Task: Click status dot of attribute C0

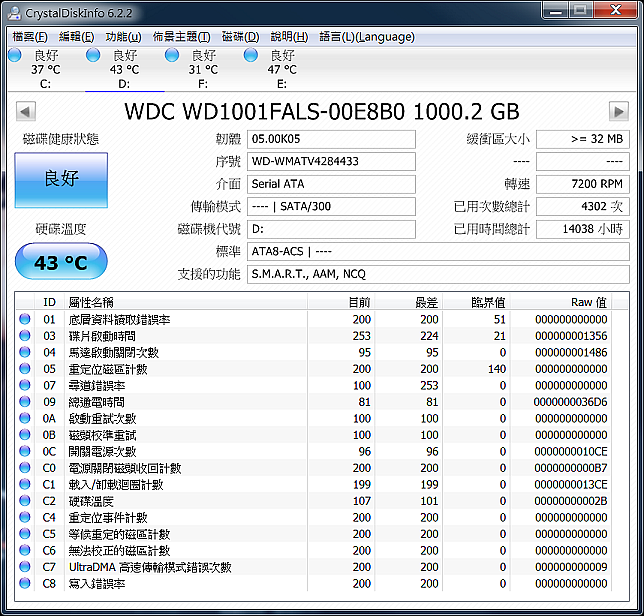Action: [25, 467]
